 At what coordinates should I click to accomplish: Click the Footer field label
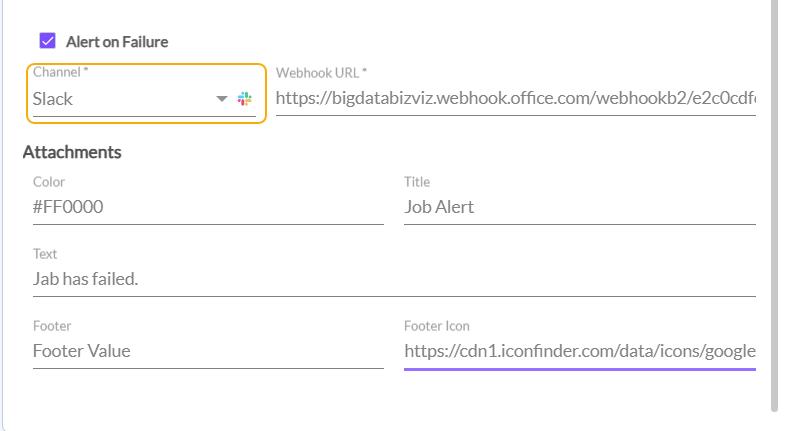tap(52, 326)
